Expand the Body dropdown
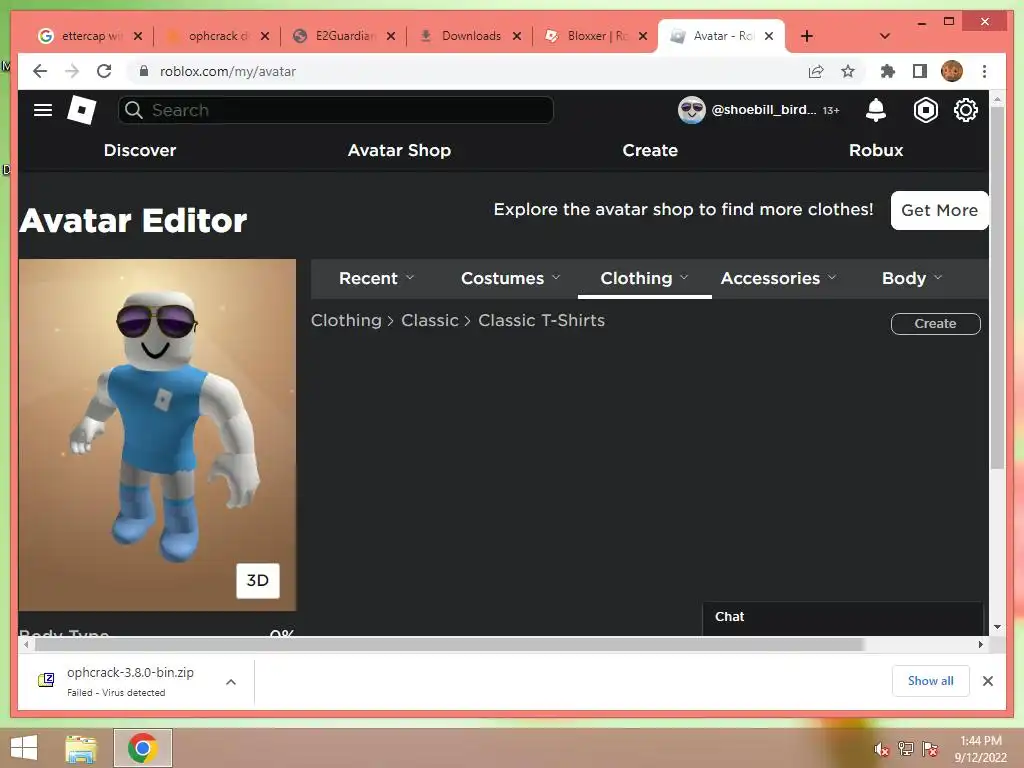 [x=912, y=278]
